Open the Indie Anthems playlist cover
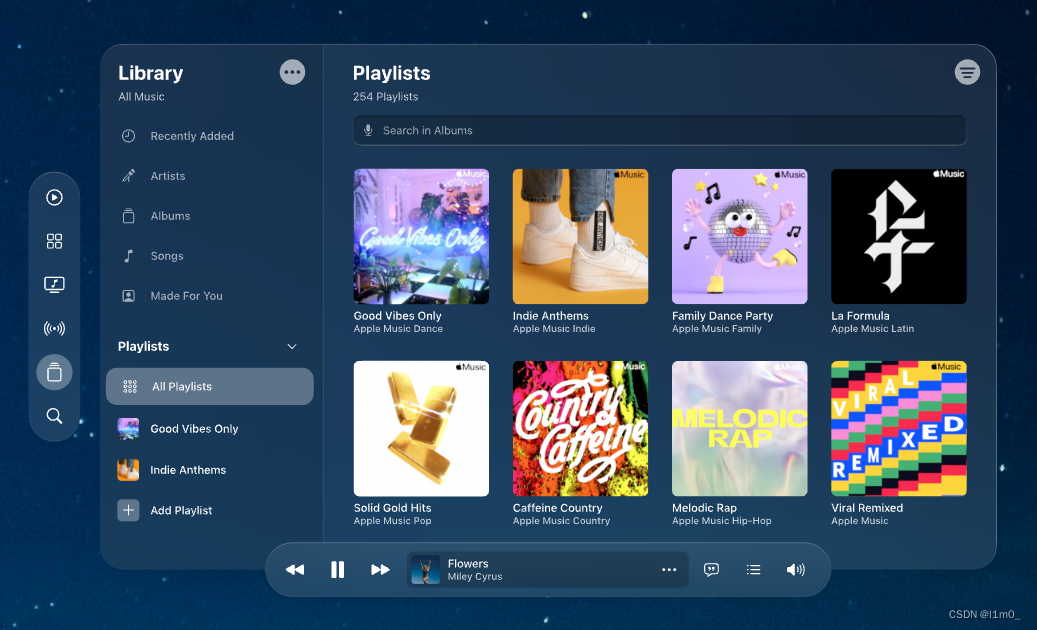Screen dimensions: 1037x630 pos(581,236)
